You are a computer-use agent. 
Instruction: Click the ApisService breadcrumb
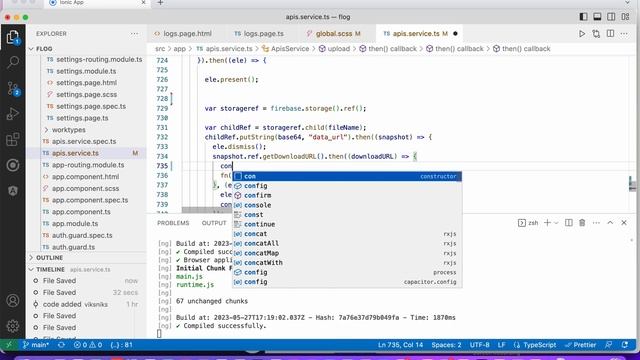click(x=290, y=49)
